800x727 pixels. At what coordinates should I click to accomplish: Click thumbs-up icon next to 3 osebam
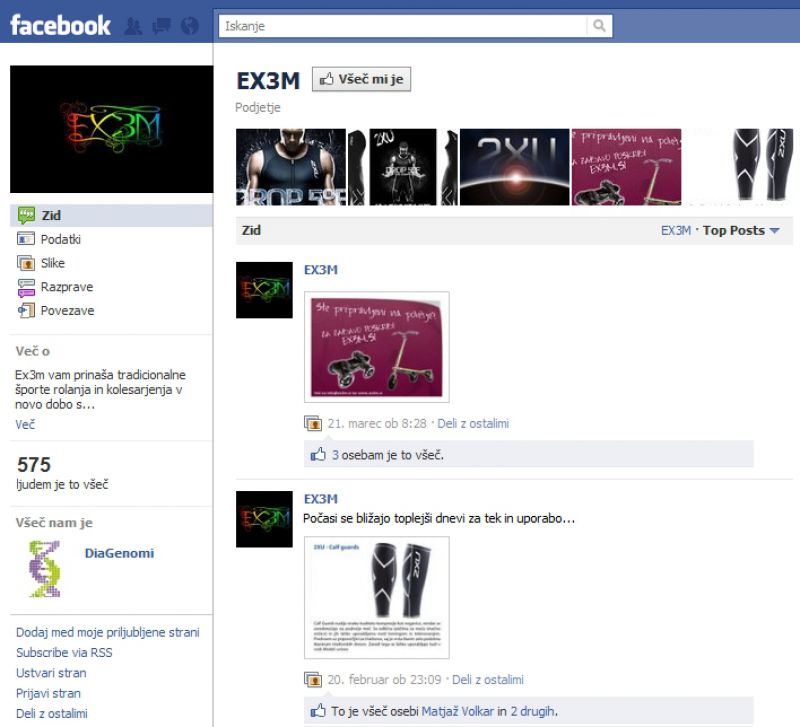tap(318, 454)
